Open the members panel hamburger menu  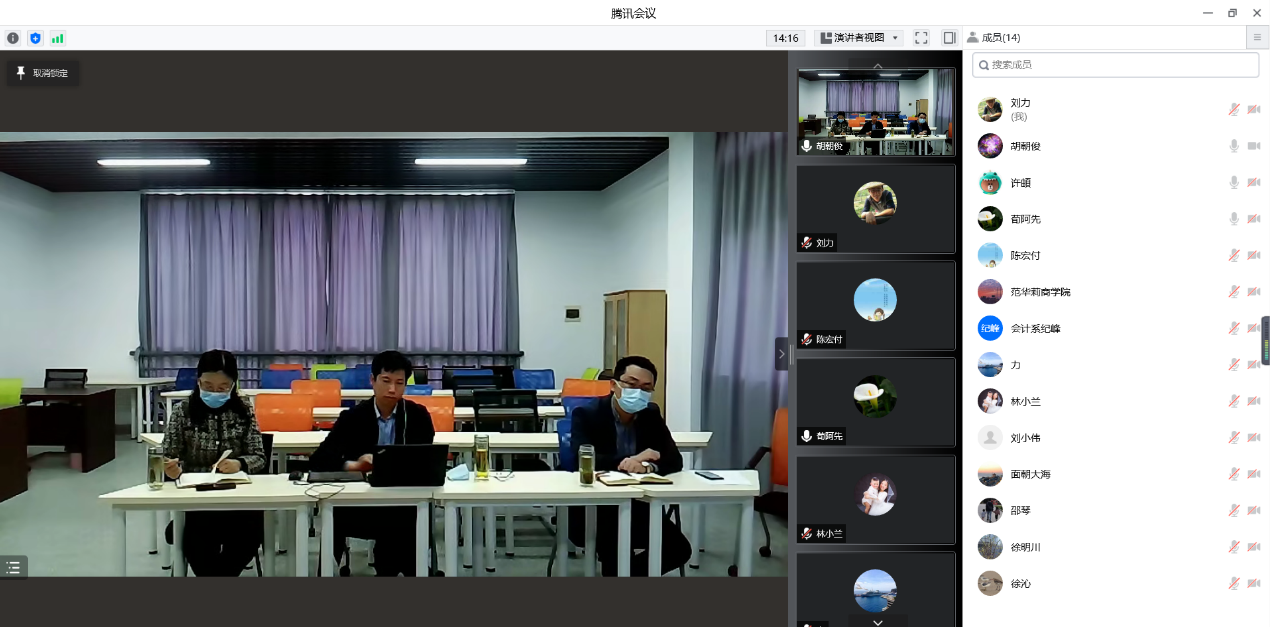1257,38
